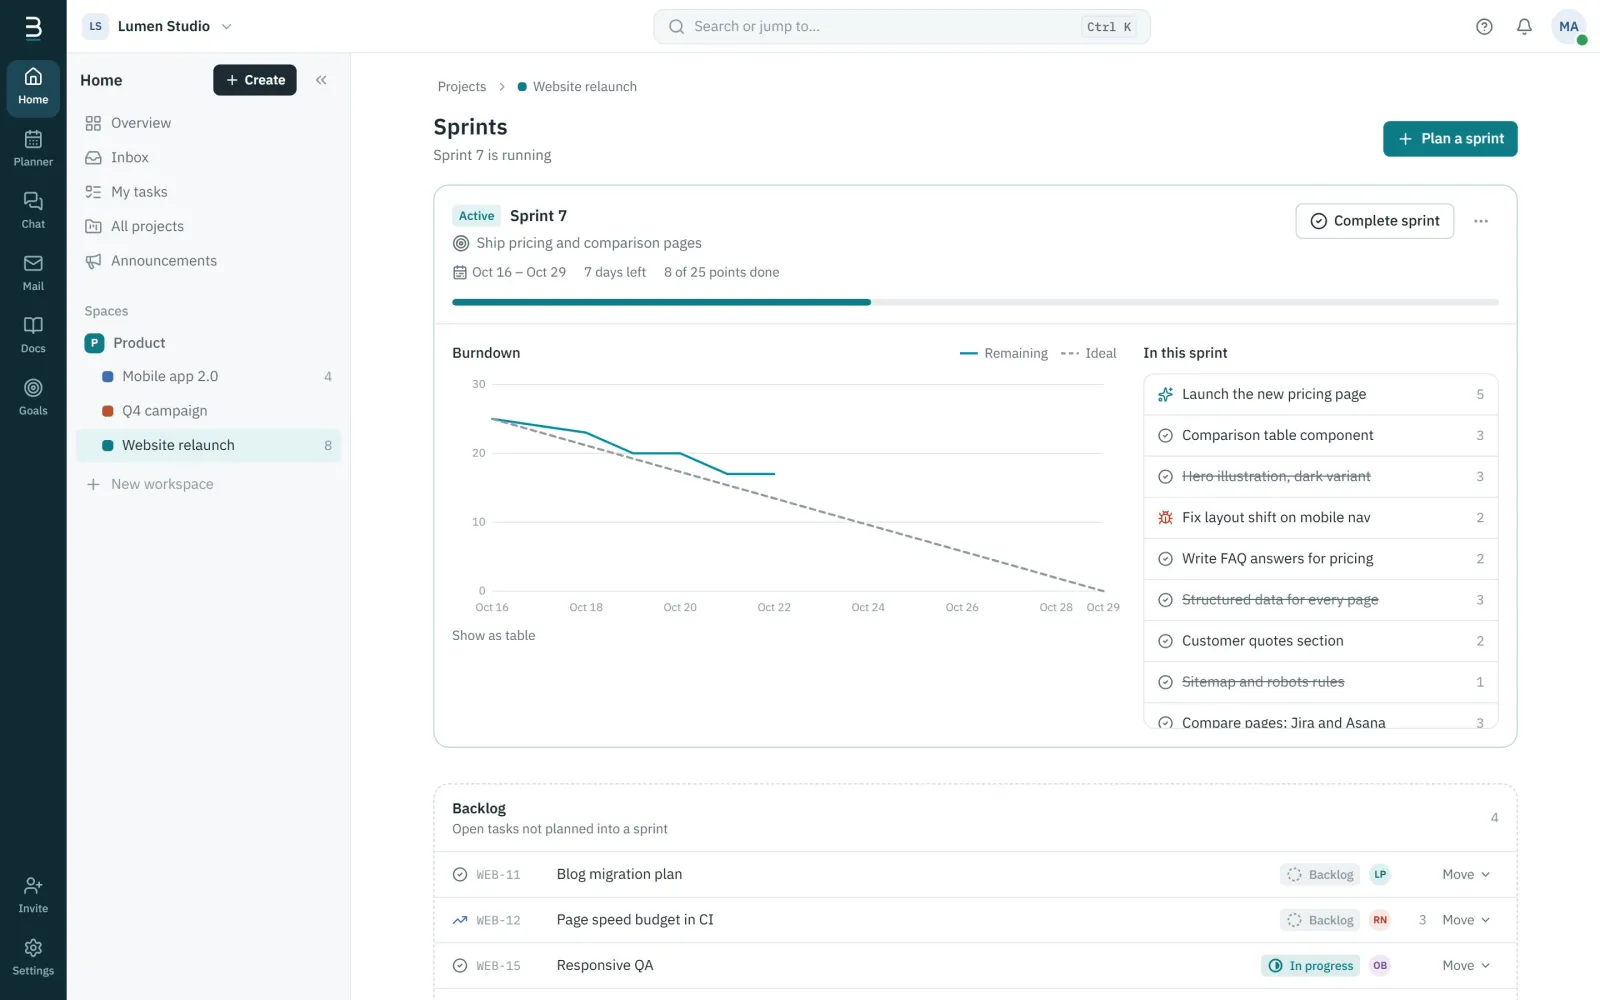
Task: Select Mobile app 2.0 project
Action: point(209,376)
